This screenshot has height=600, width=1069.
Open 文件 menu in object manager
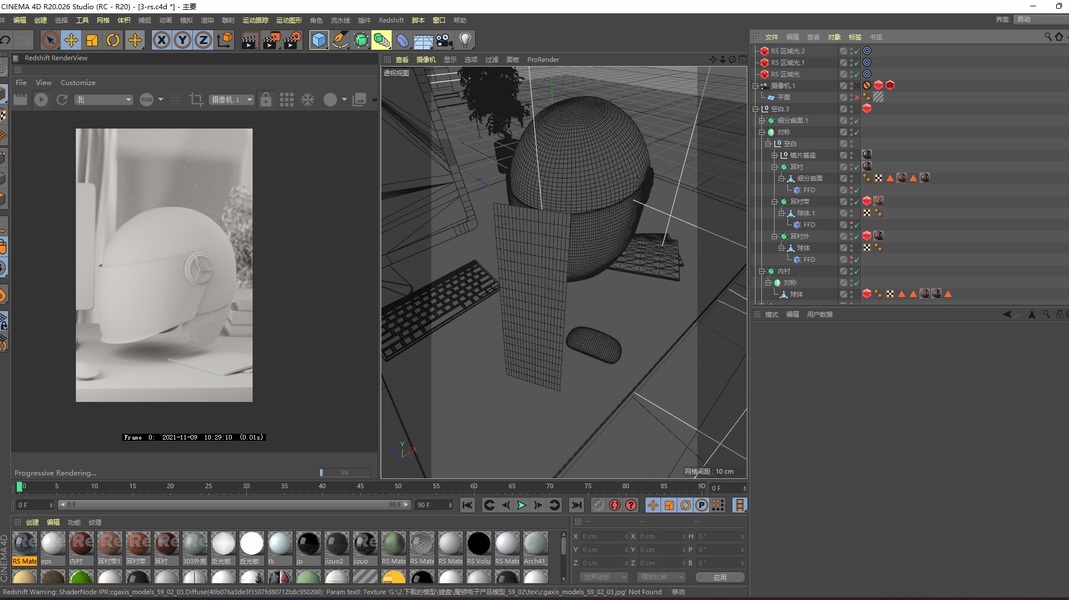771,37
